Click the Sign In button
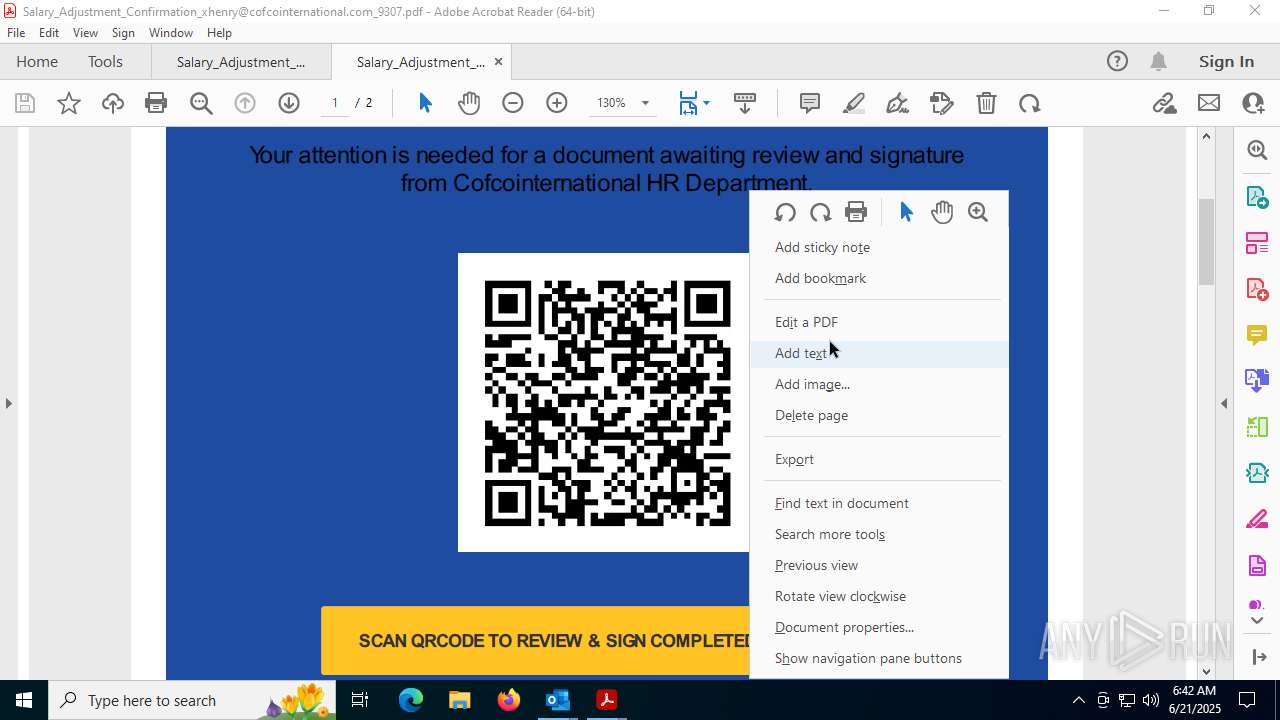 1226,61
